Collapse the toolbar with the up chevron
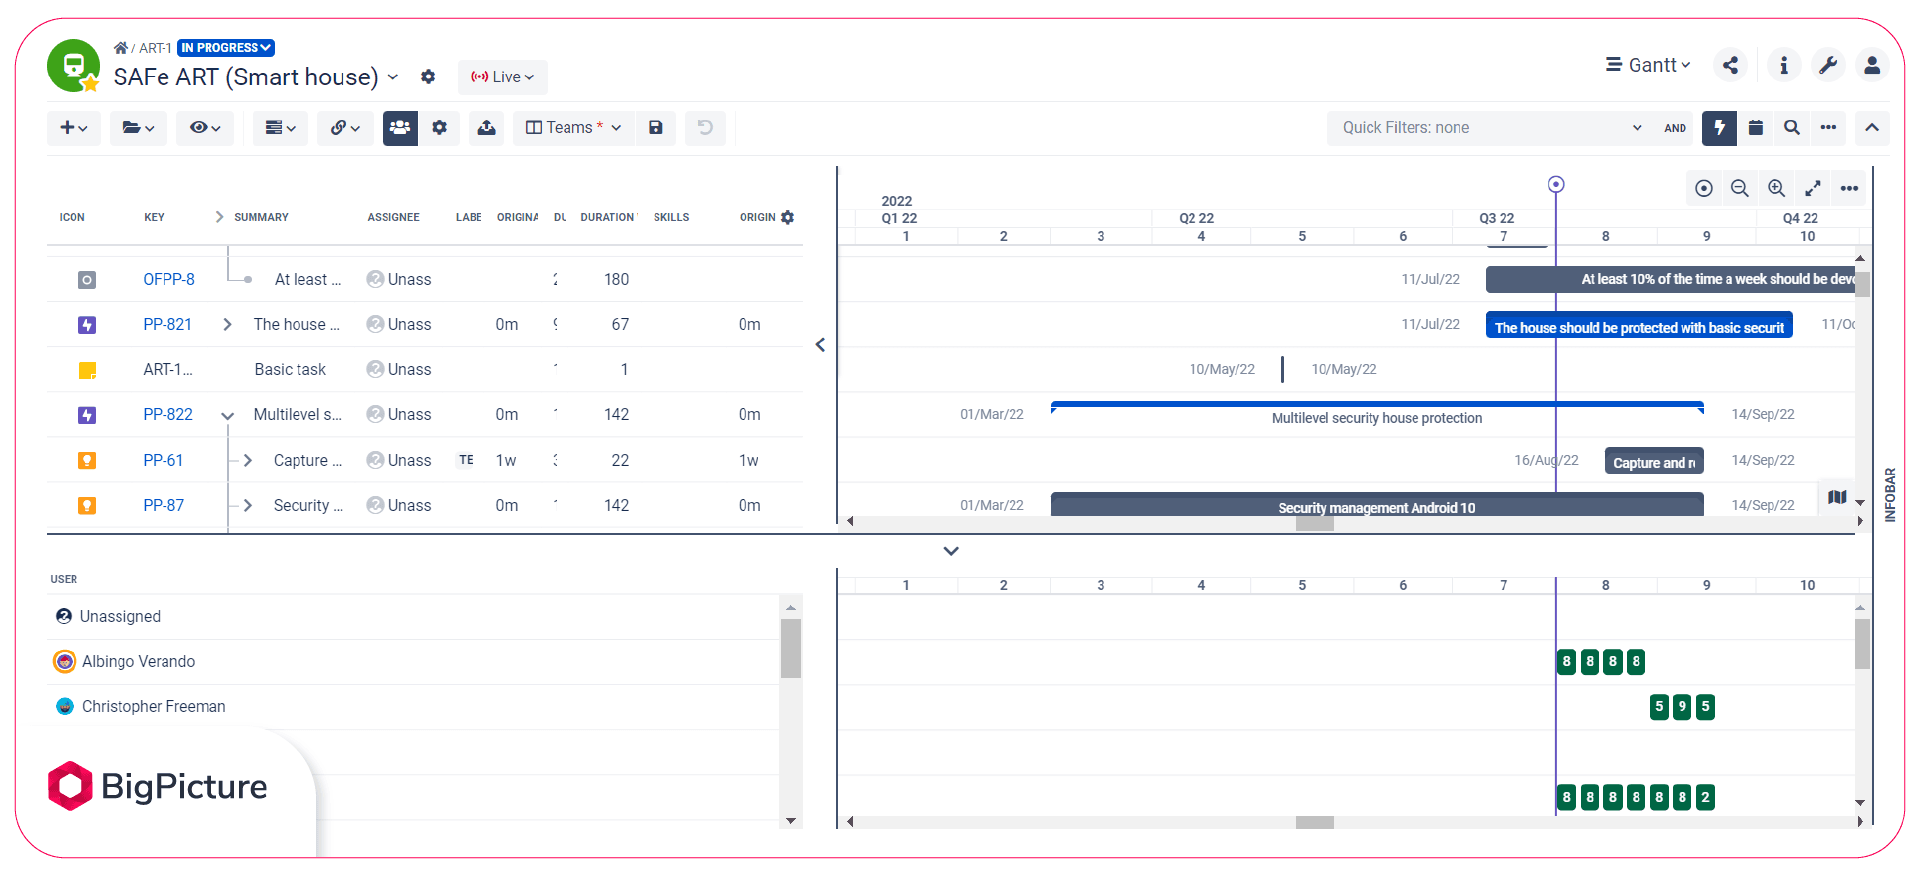 click(1872, 128)
